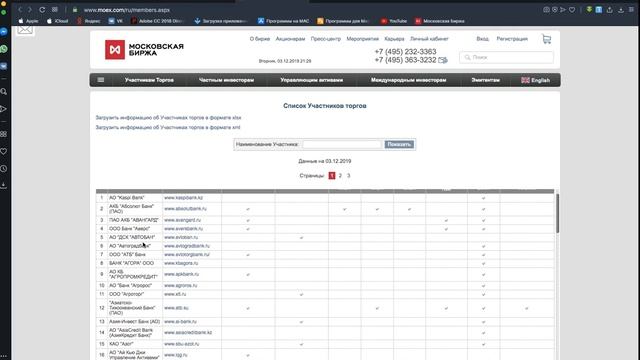Download participants list in xml format
Viewport: 640px width, 360px height.
coord(168,127)
